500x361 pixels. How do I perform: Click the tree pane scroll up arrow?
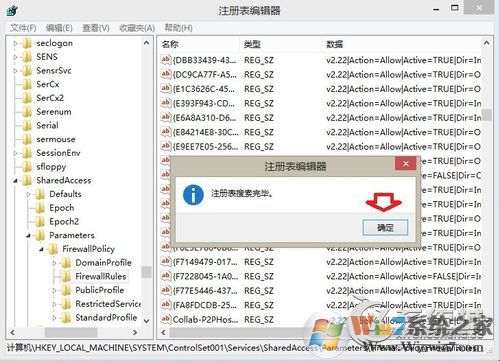click(x=146, y=43)
